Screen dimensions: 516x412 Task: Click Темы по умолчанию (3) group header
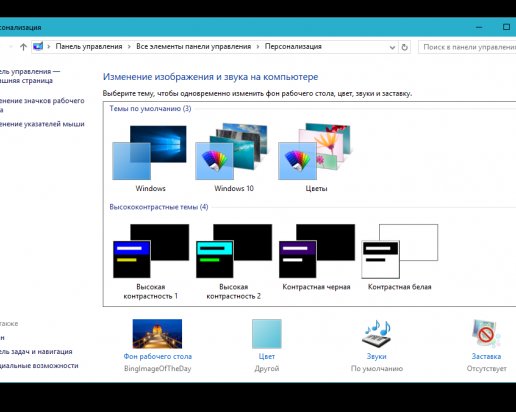tap(150, 109)
